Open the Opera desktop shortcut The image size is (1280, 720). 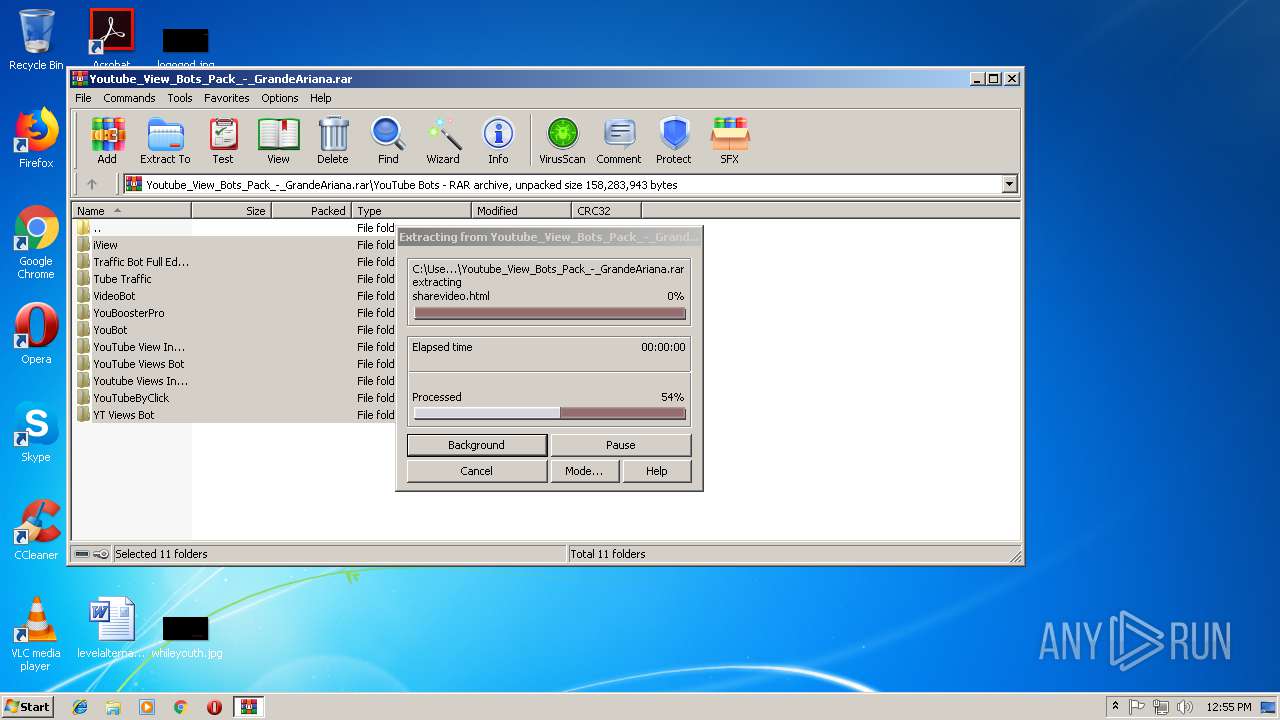tap(36, 334)
